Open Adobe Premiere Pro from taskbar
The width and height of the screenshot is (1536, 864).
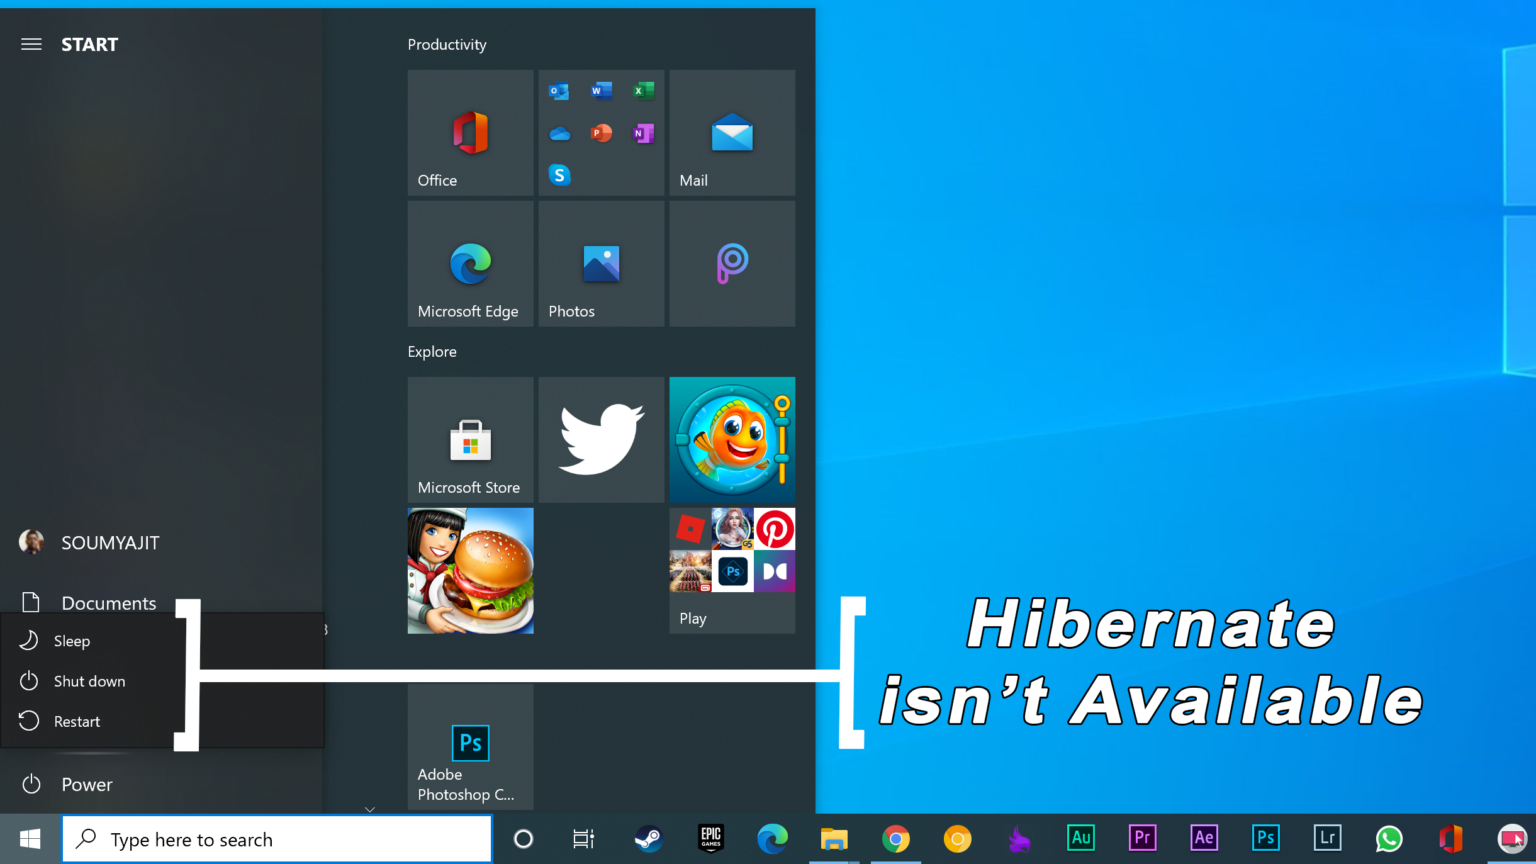coord(1142,838)
